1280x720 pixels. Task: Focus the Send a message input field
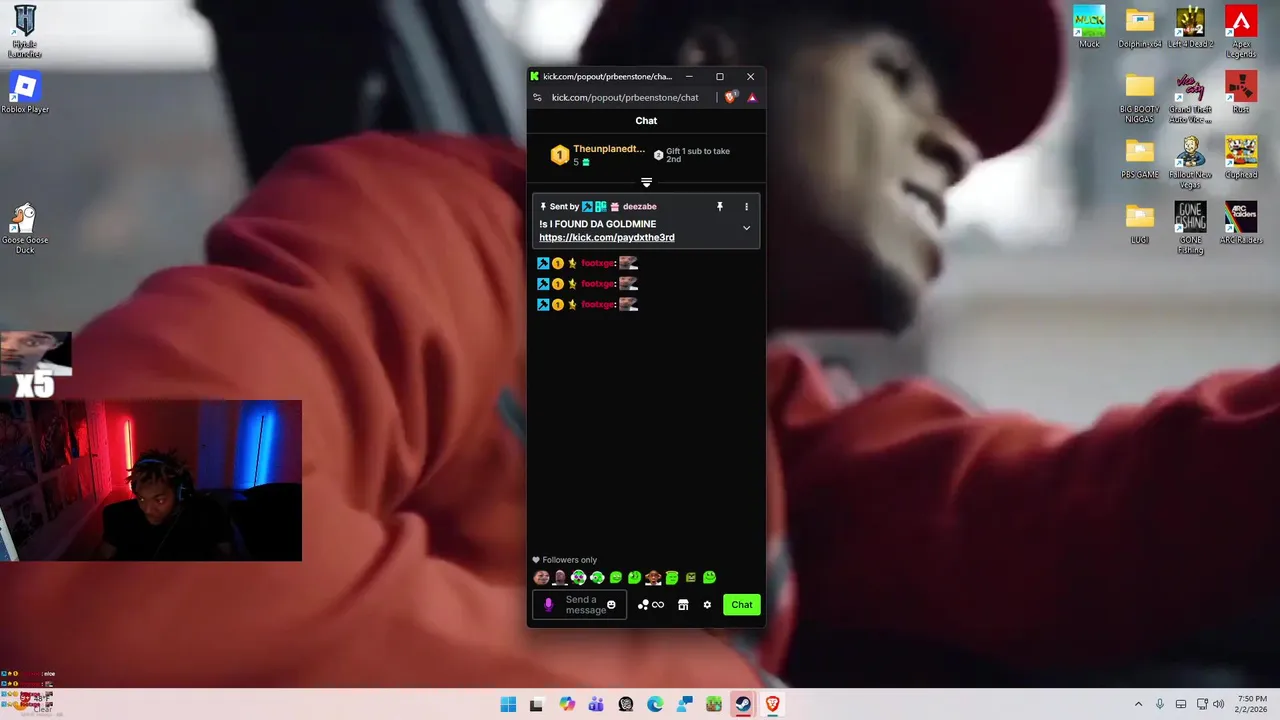580,605
